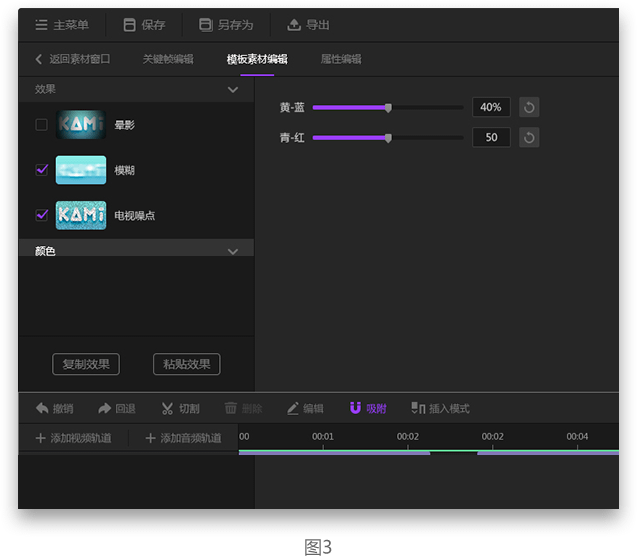This screenshot has width=637, height=556.
Task: Click the 保存 text label
Action: [154, 25]
